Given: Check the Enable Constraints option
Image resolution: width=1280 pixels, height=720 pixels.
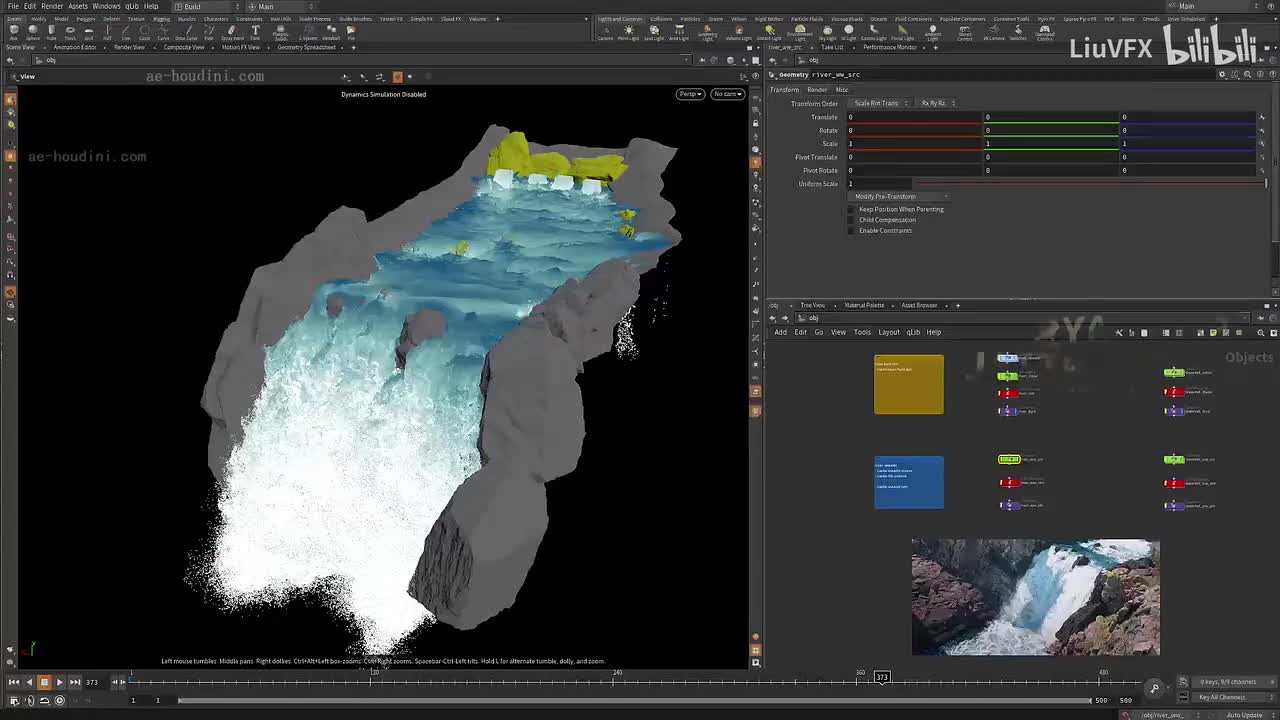Looking at the screenshot, I should tap(852, 231).
